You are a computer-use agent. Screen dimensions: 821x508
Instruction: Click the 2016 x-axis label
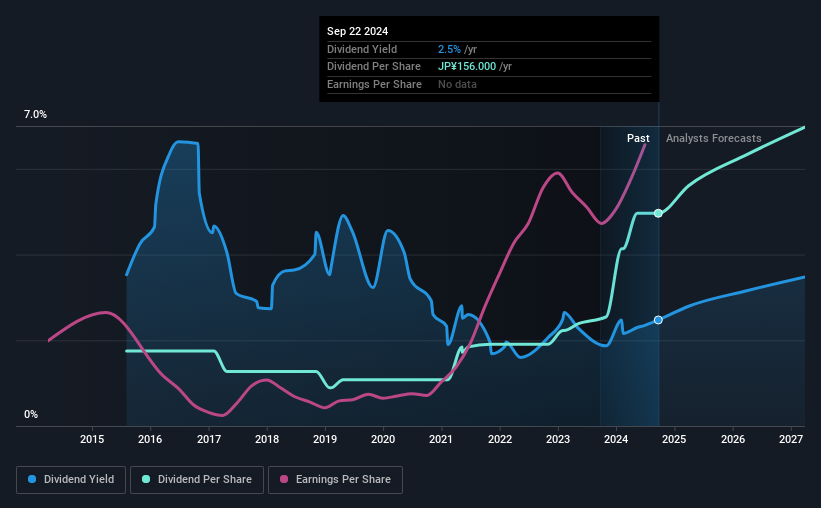click(x=150, y=439)
